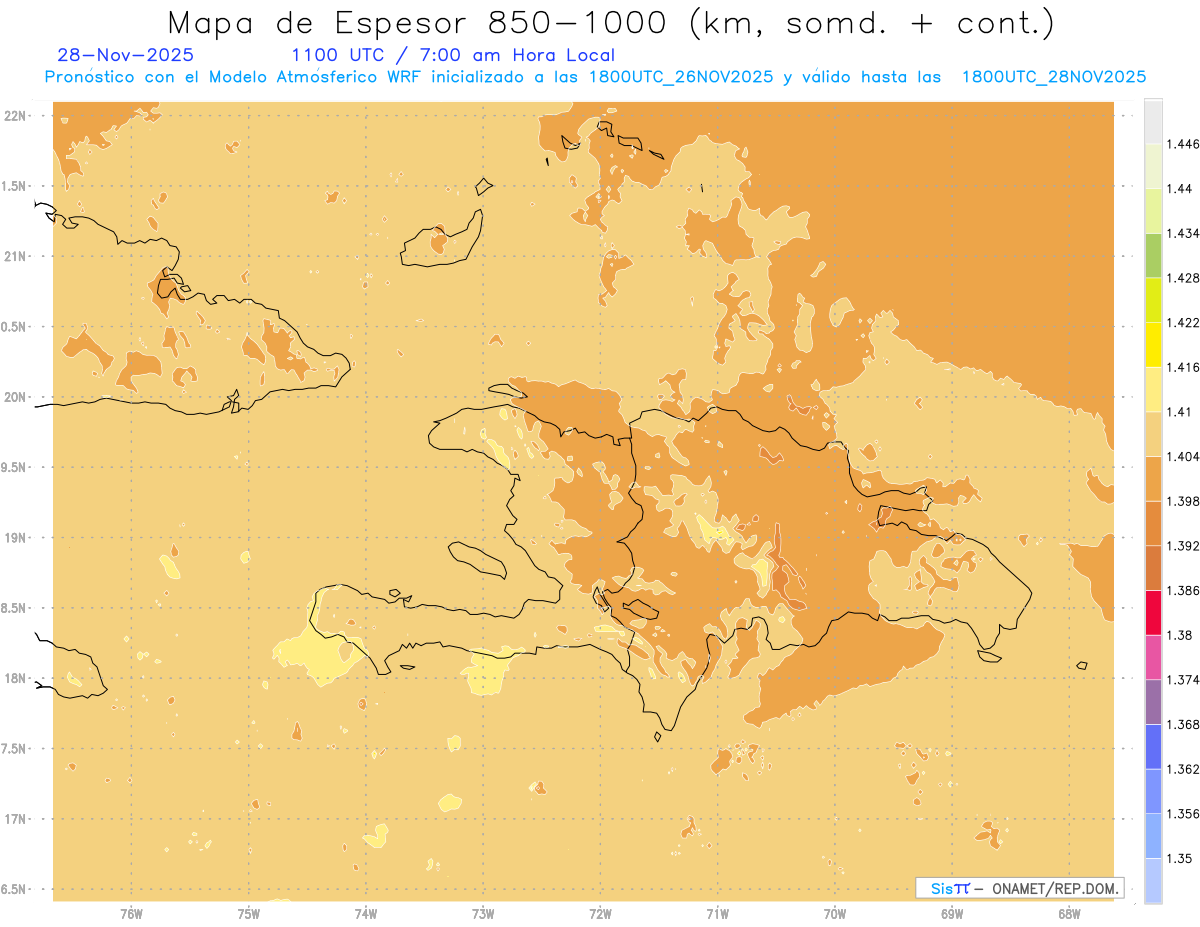Viewport: 1200px width, 927px height.
Task: Click the longitude label 76W
Action: click(x=131, y=914)
